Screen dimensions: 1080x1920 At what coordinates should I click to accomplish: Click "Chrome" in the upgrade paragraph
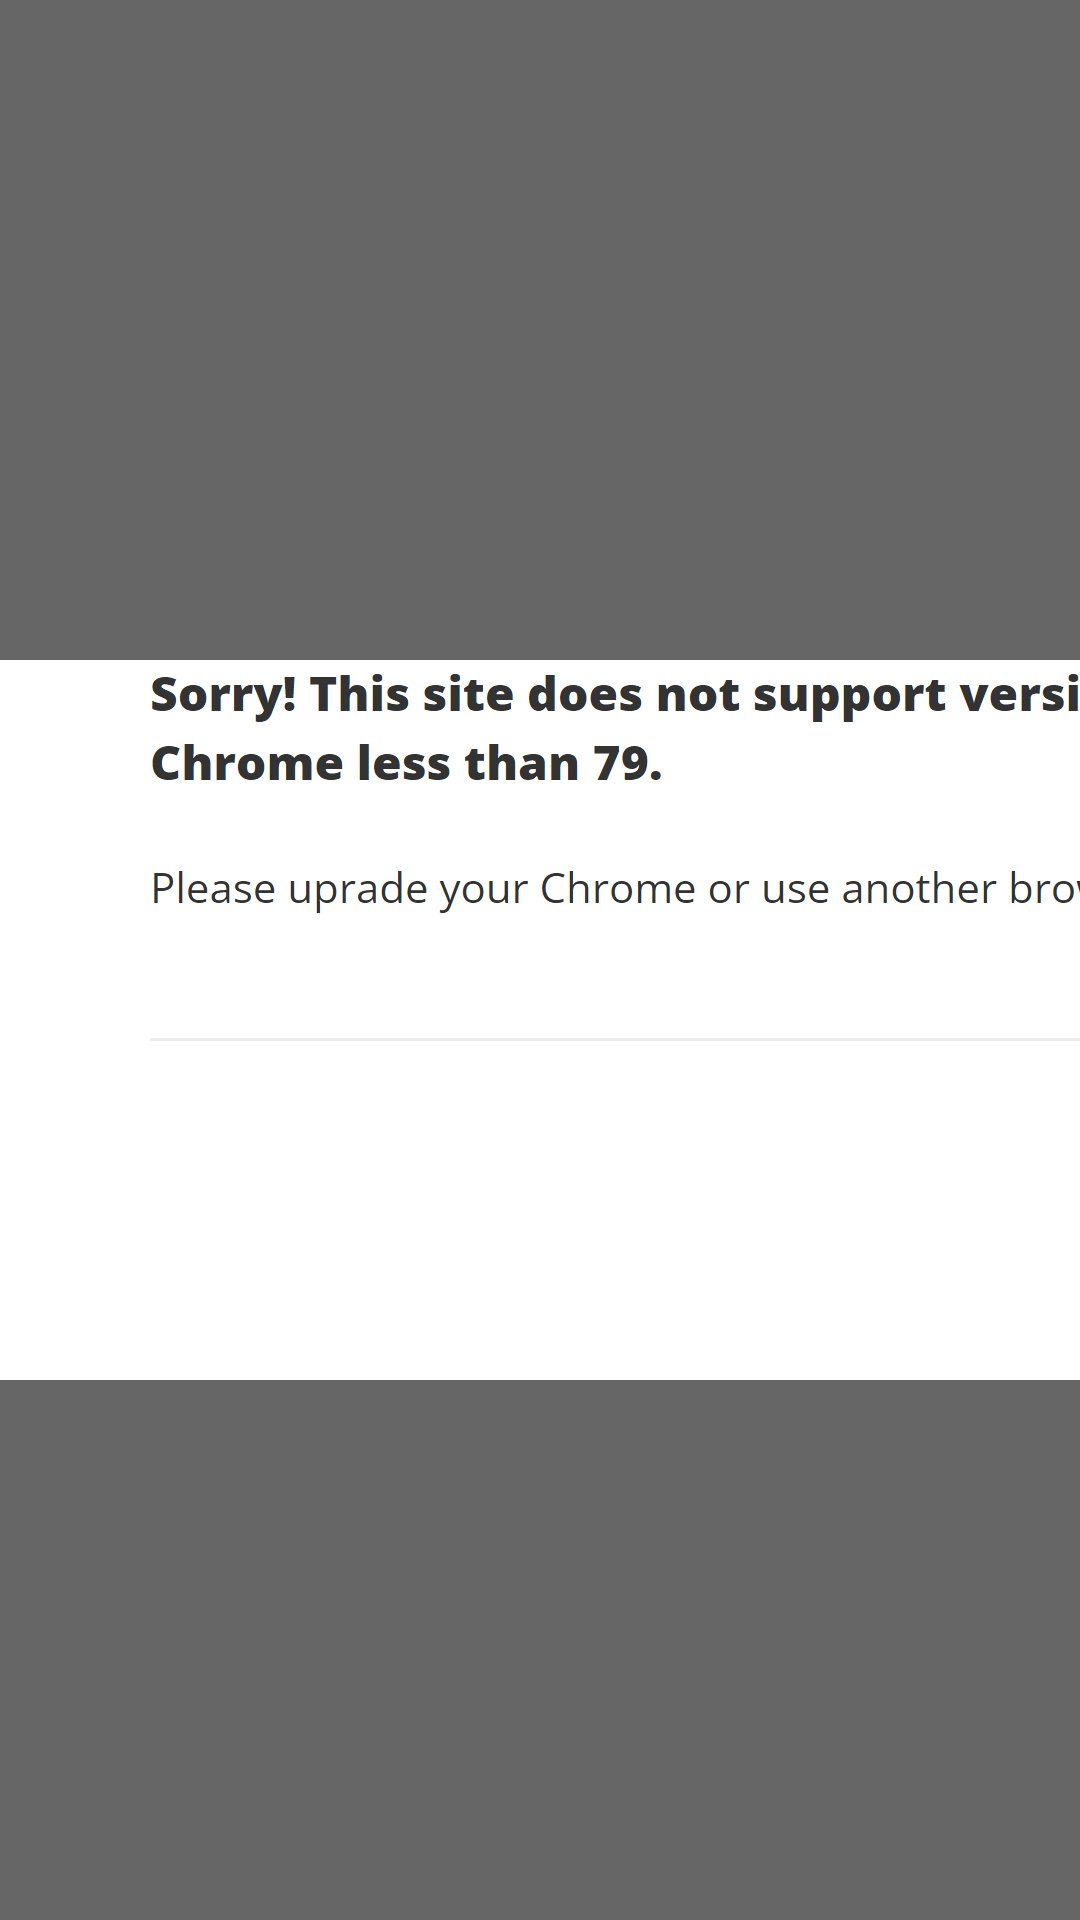point(617,889)
